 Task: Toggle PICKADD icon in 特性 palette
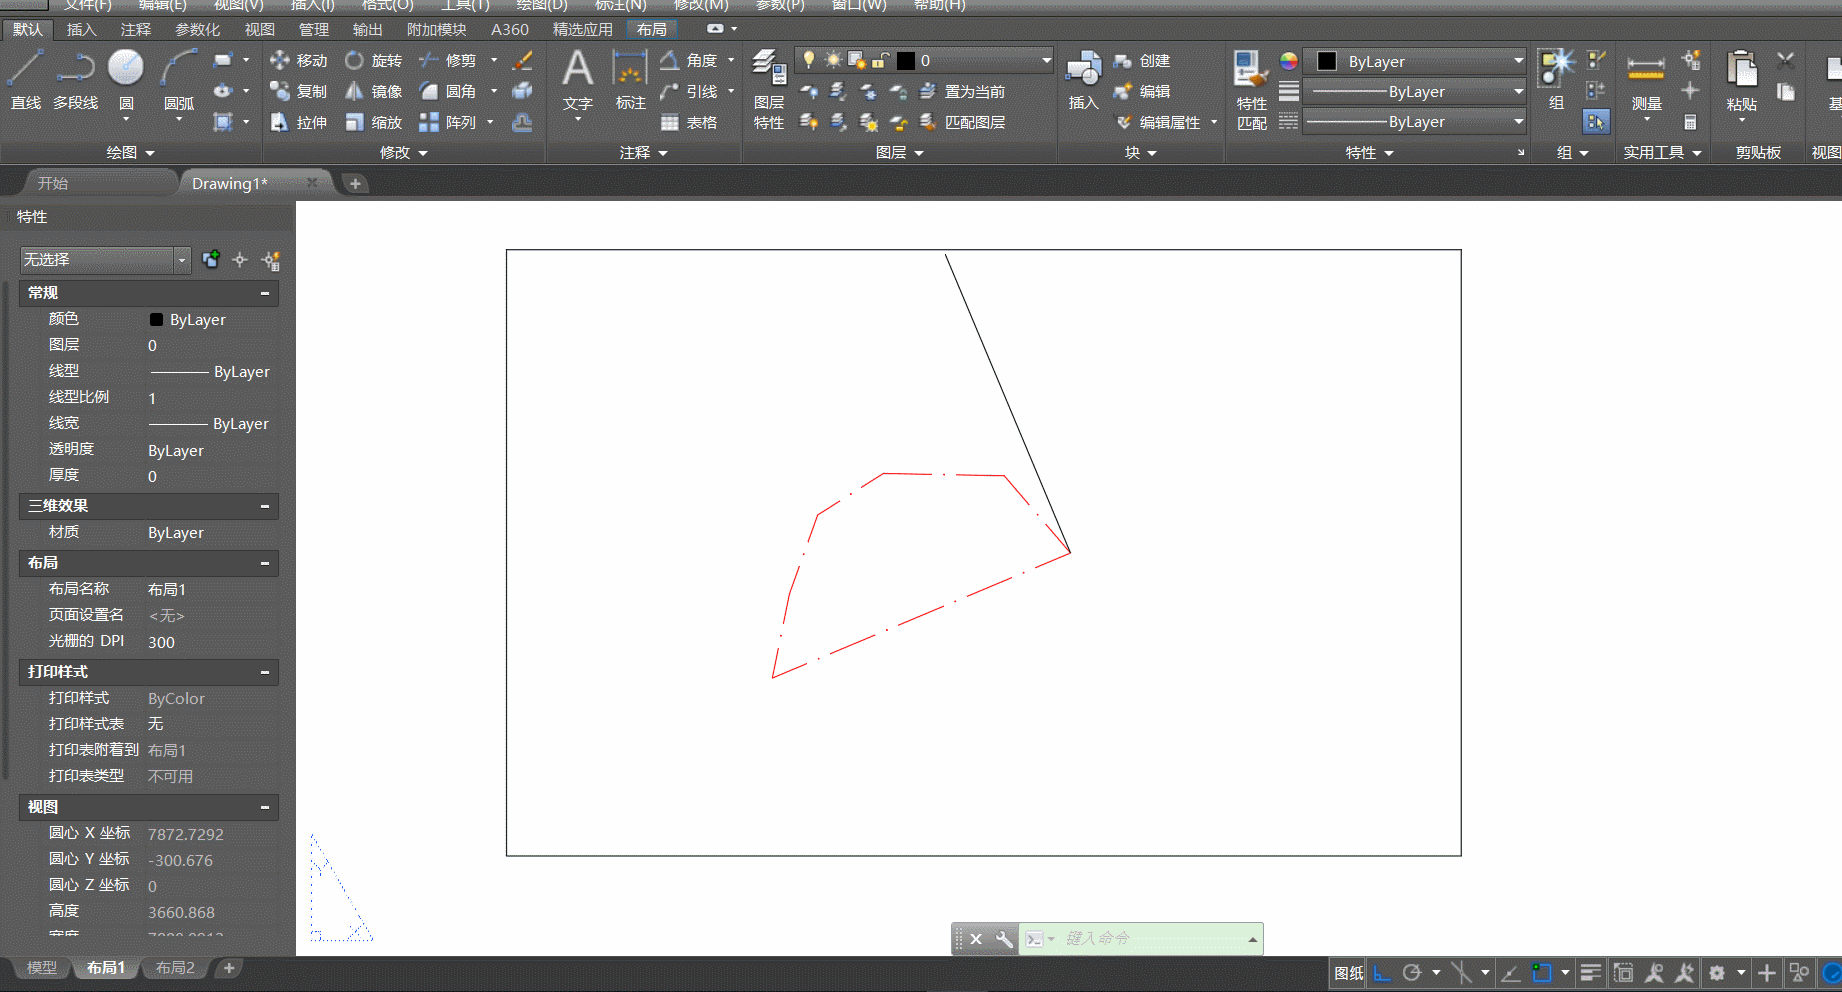211,260
